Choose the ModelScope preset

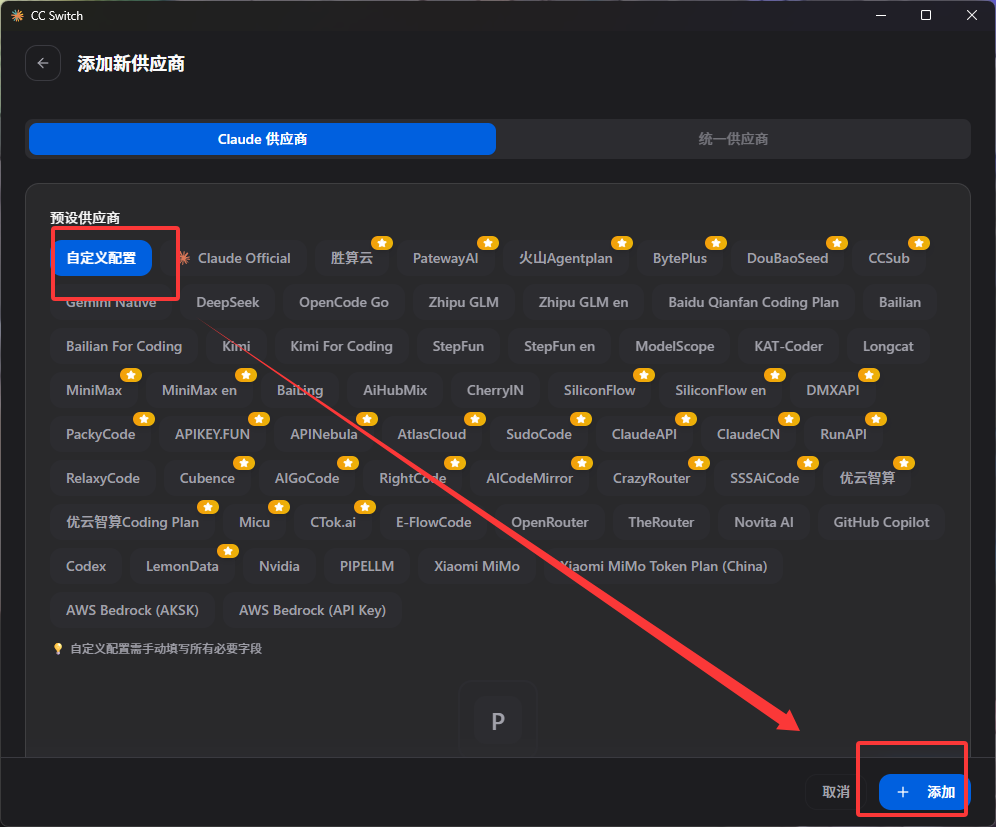coord(675,346)
